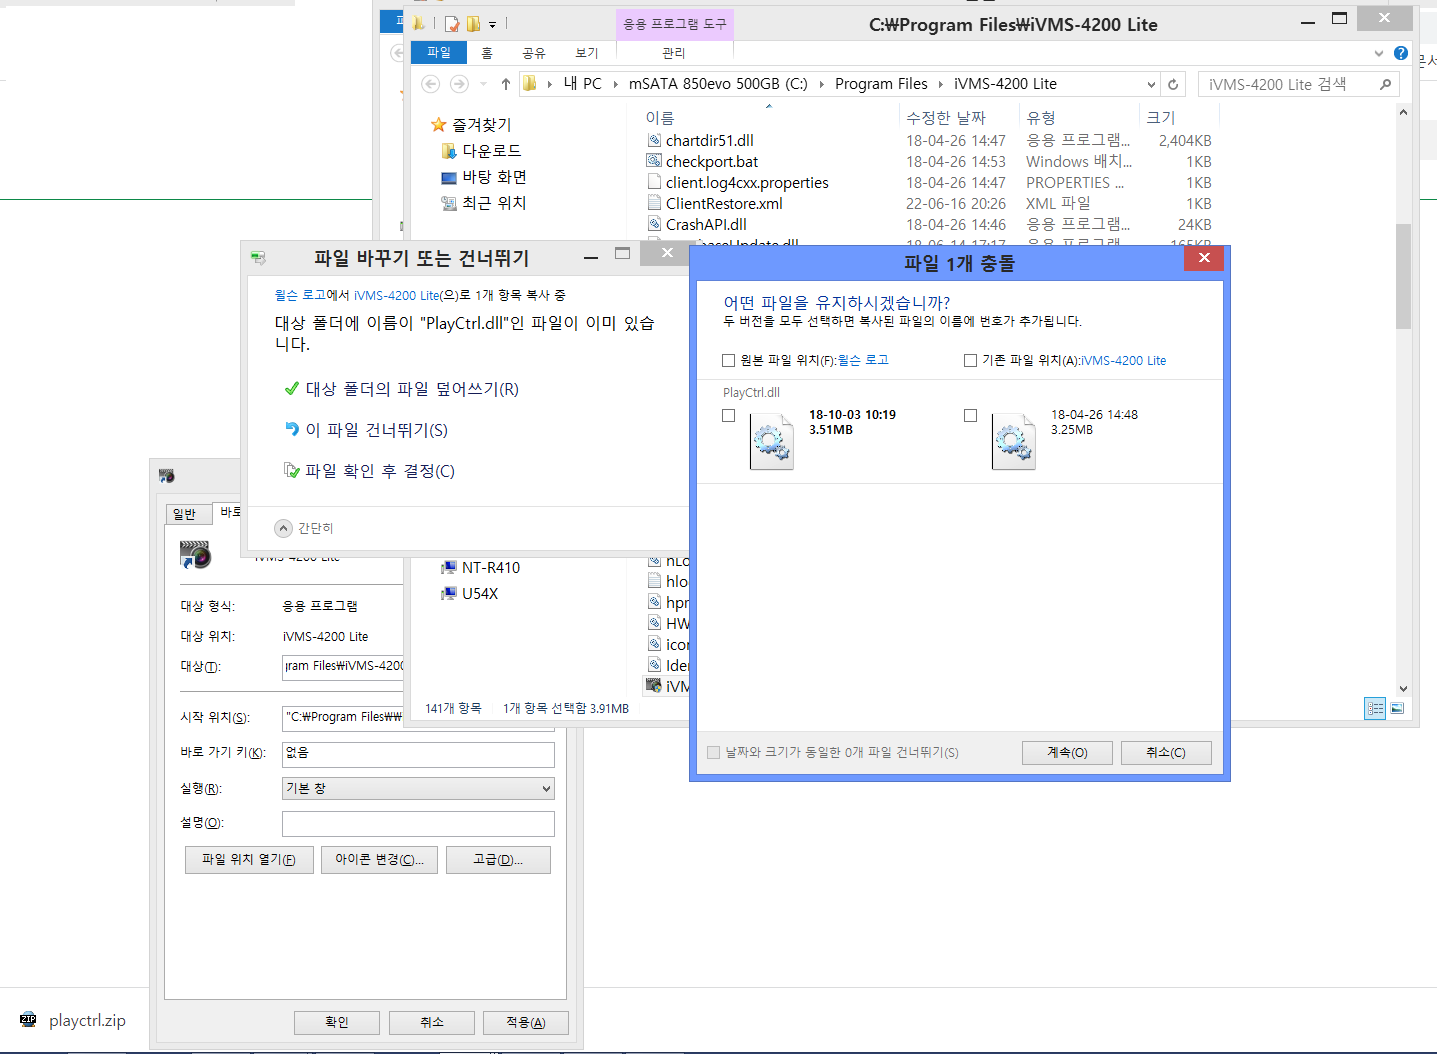Open the 파일 ribbon tab

coord(439,53)
